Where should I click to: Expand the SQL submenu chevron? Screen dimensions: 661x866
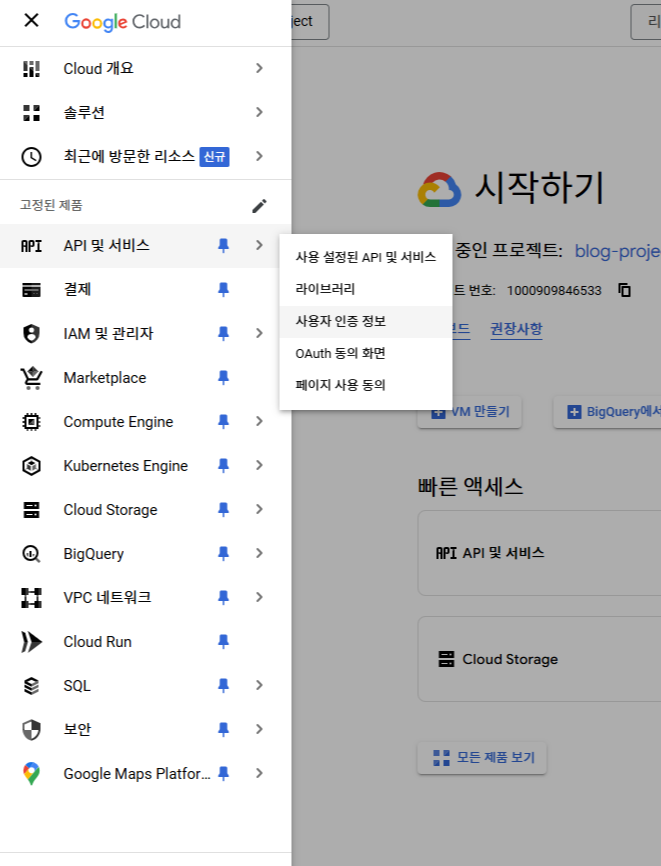pos(259,685)
